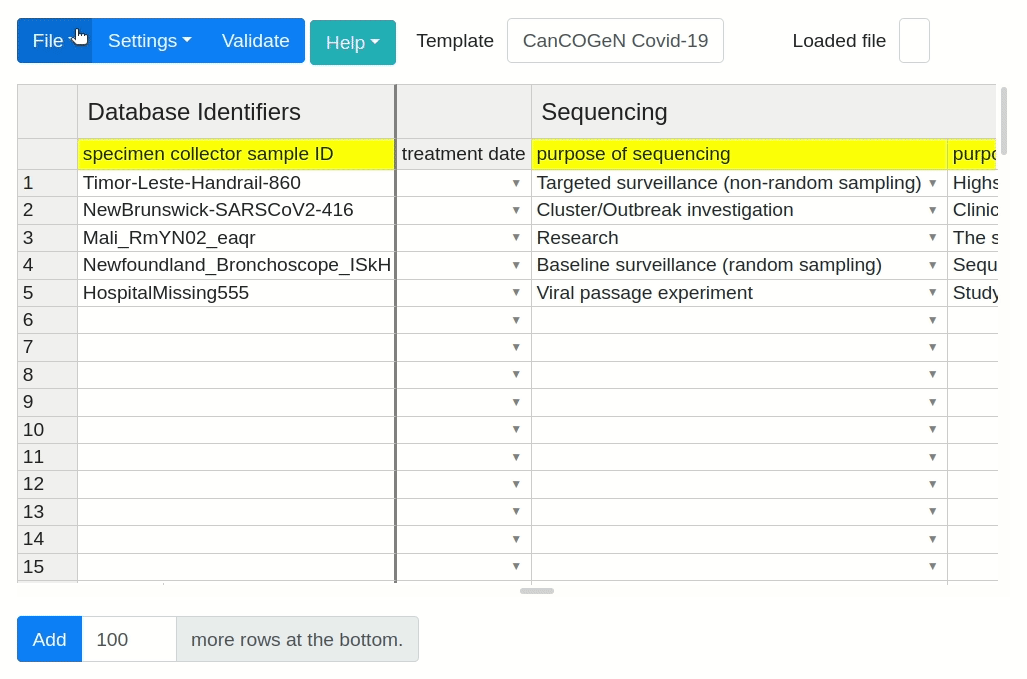Click the Sequencing section header
Image resolution: width=1027 pixels, height=679 pixels.
tap(604, 111)
